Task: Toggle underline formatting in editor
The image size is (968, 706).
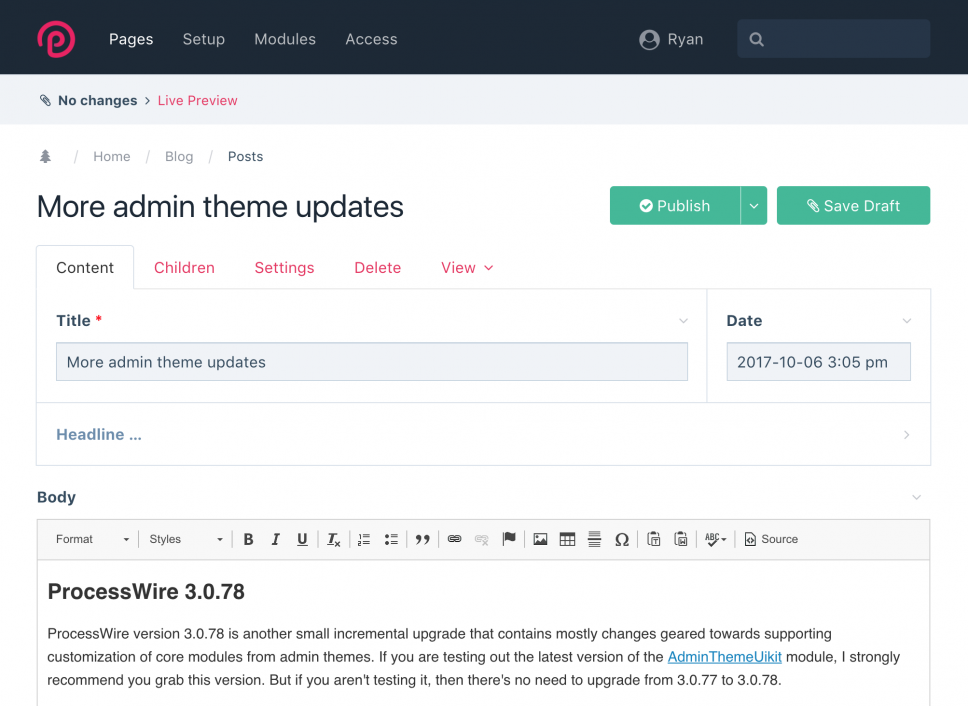Action: [302, 539]
